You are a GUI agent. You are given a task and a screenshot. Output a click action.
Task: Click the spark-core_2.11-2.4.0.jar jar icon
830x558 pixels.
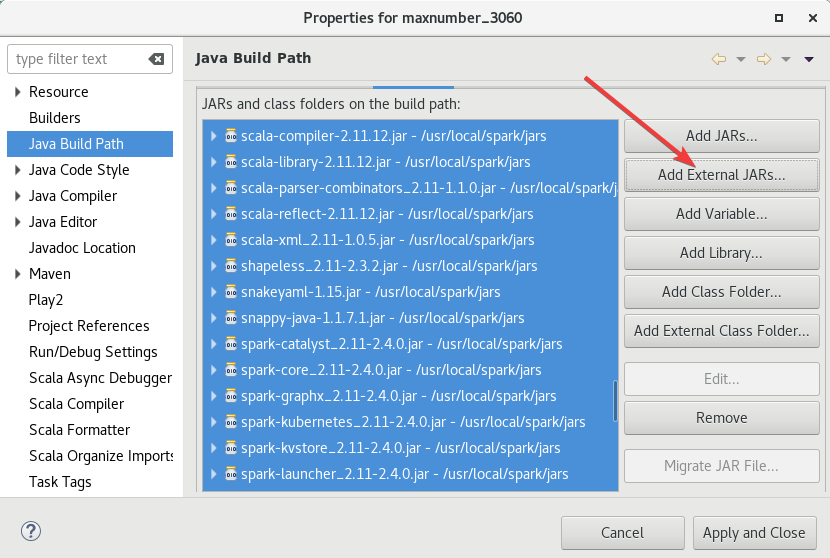231,370
